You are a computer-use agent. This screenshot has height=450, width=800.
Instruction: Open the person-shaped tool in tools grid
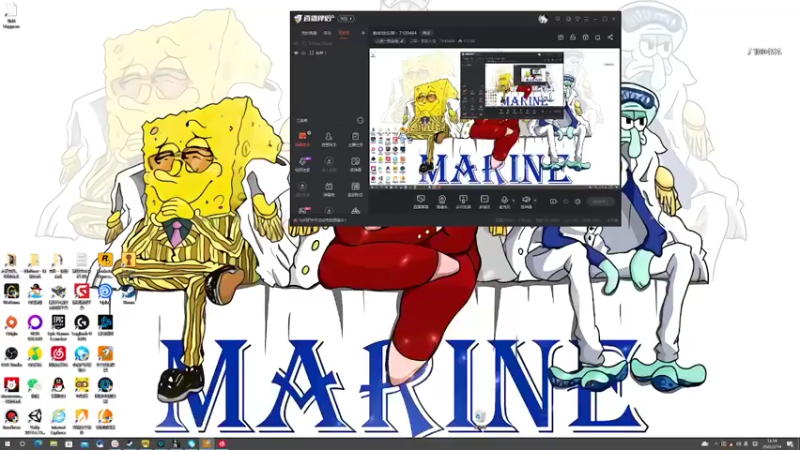coord(329,138)
